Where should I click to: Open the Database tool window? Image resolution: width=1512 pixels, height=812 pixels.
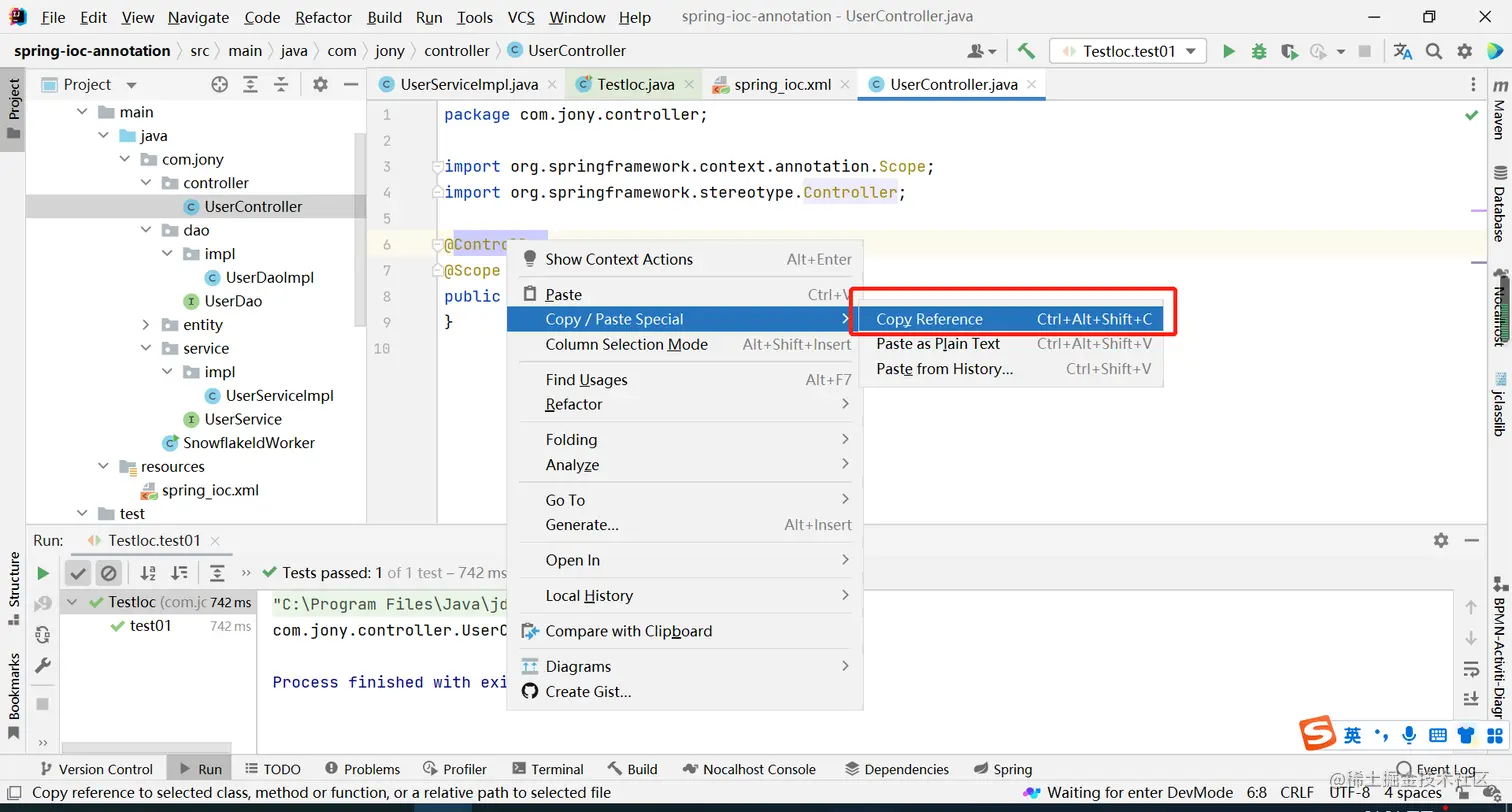point(1499,204)
